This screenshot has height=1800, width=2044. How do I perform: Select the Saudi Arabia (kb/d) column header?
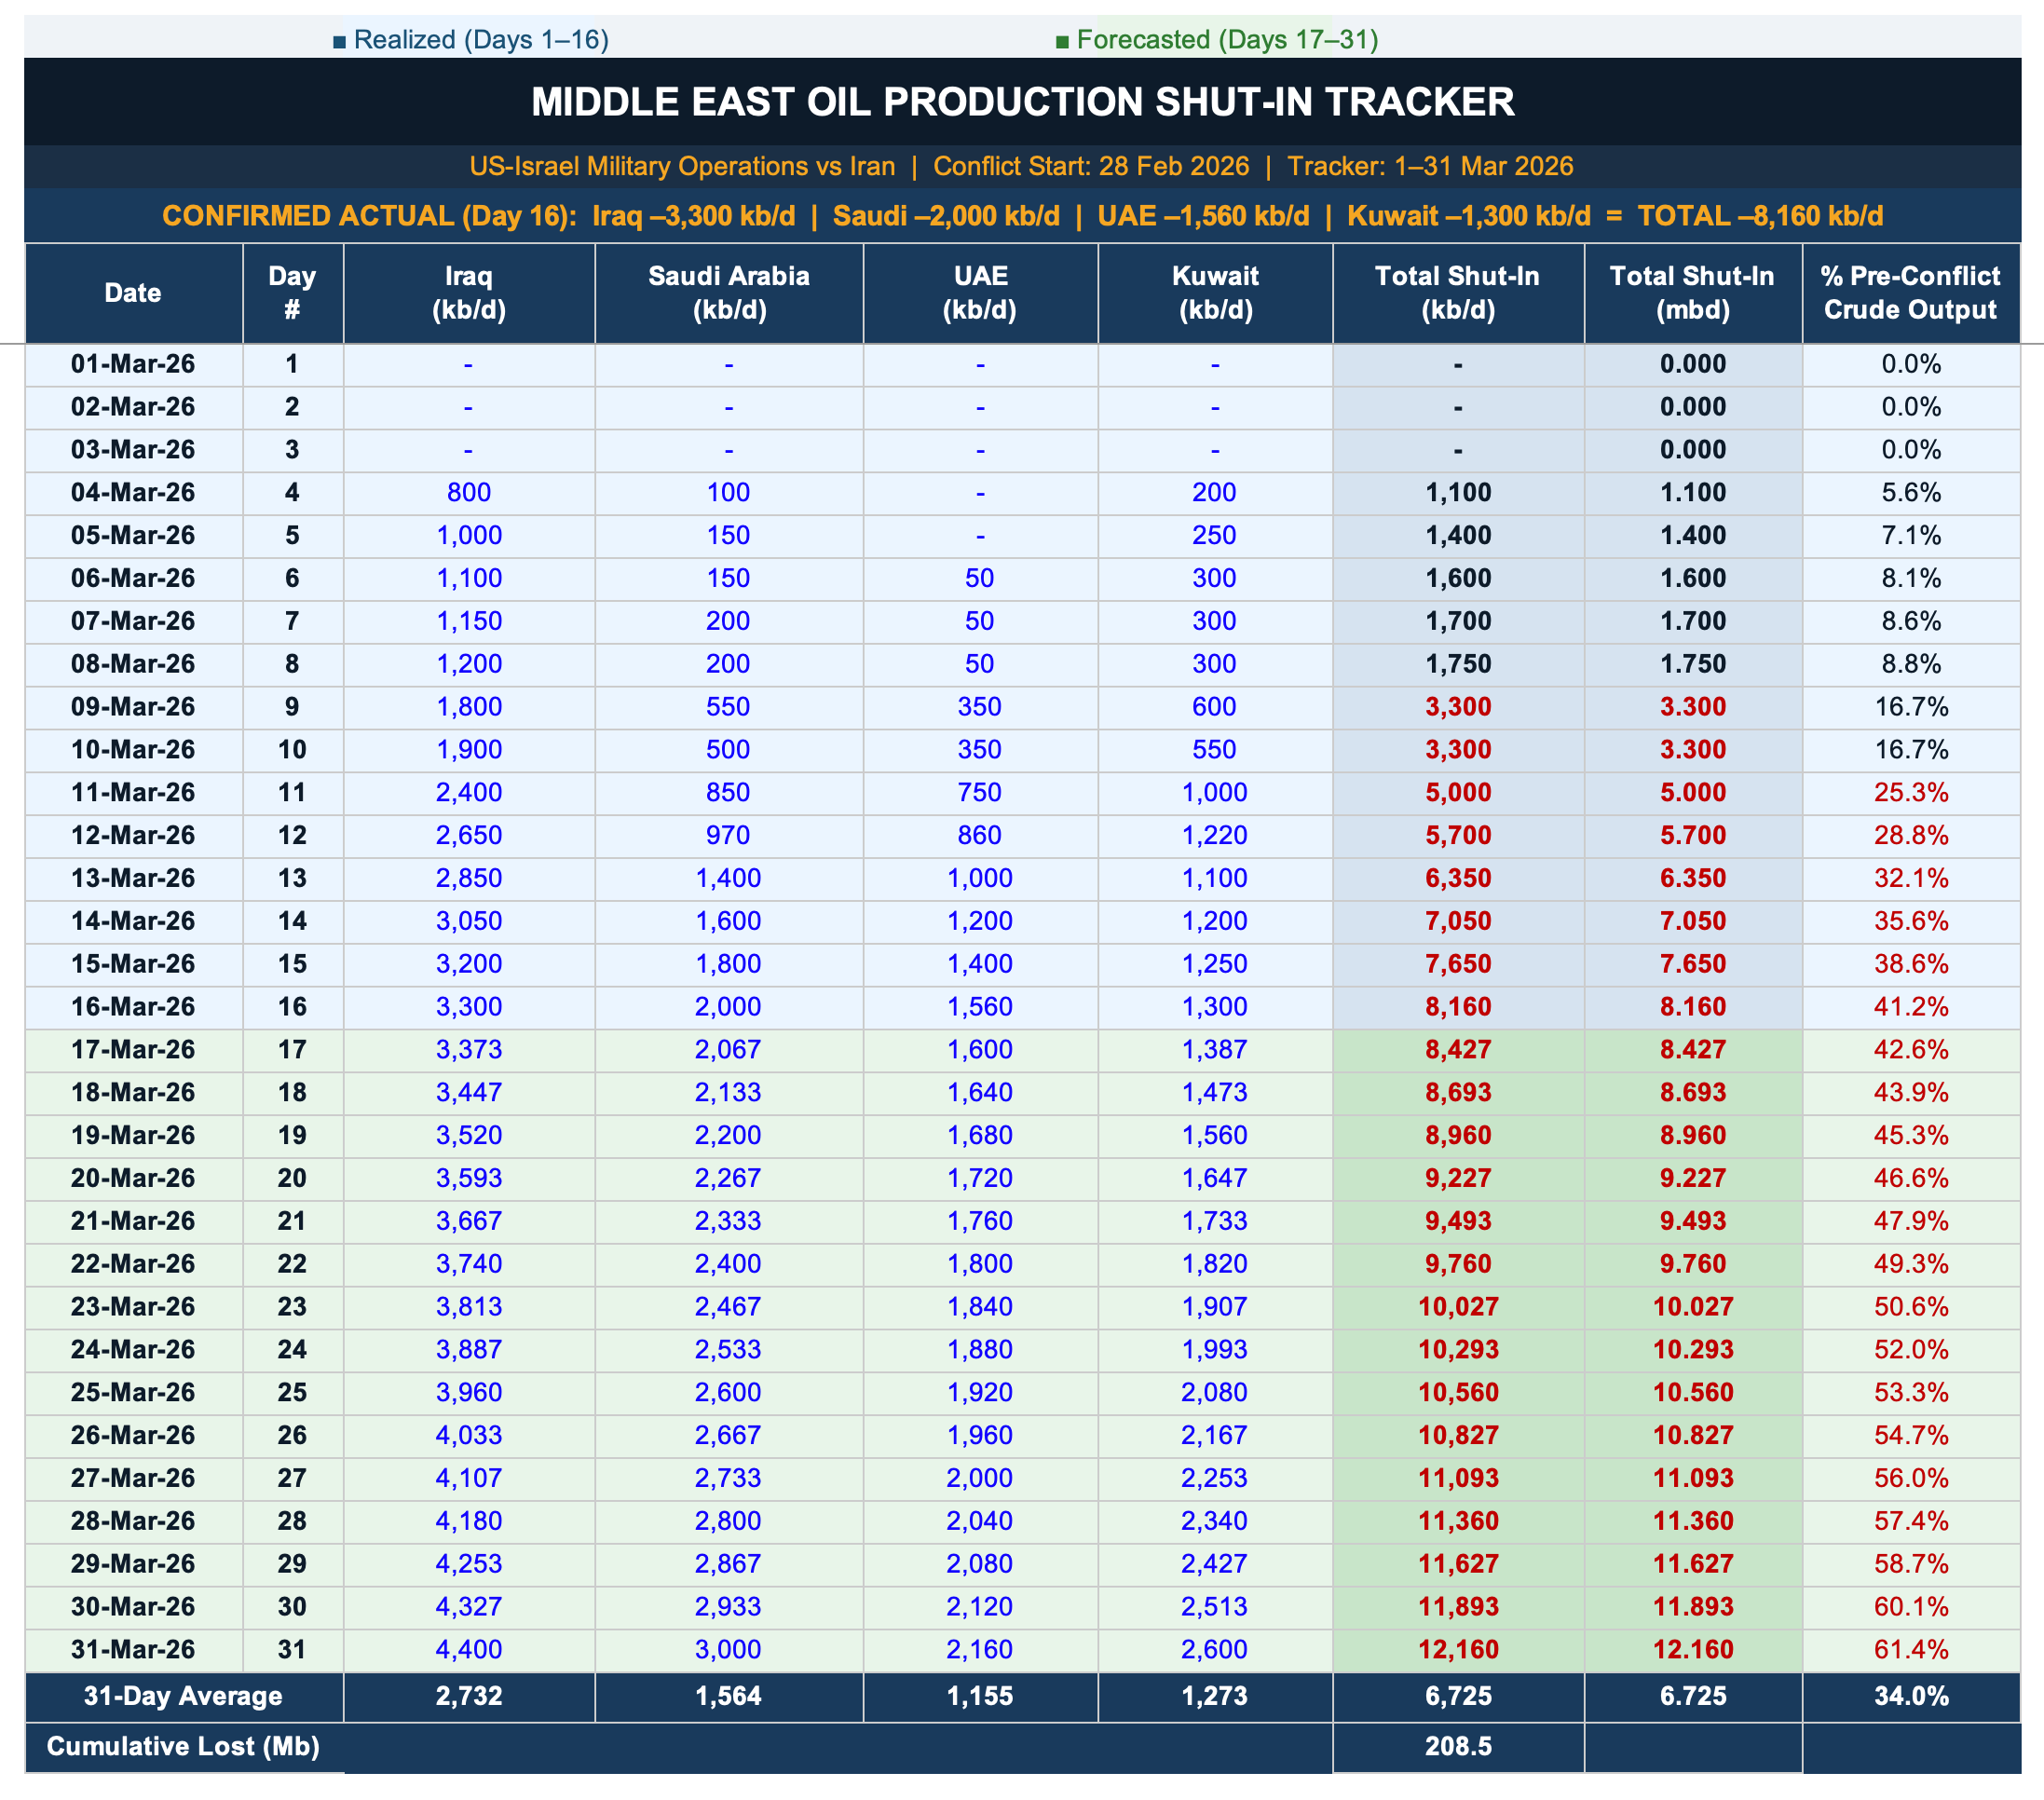[x=728, y=292]
